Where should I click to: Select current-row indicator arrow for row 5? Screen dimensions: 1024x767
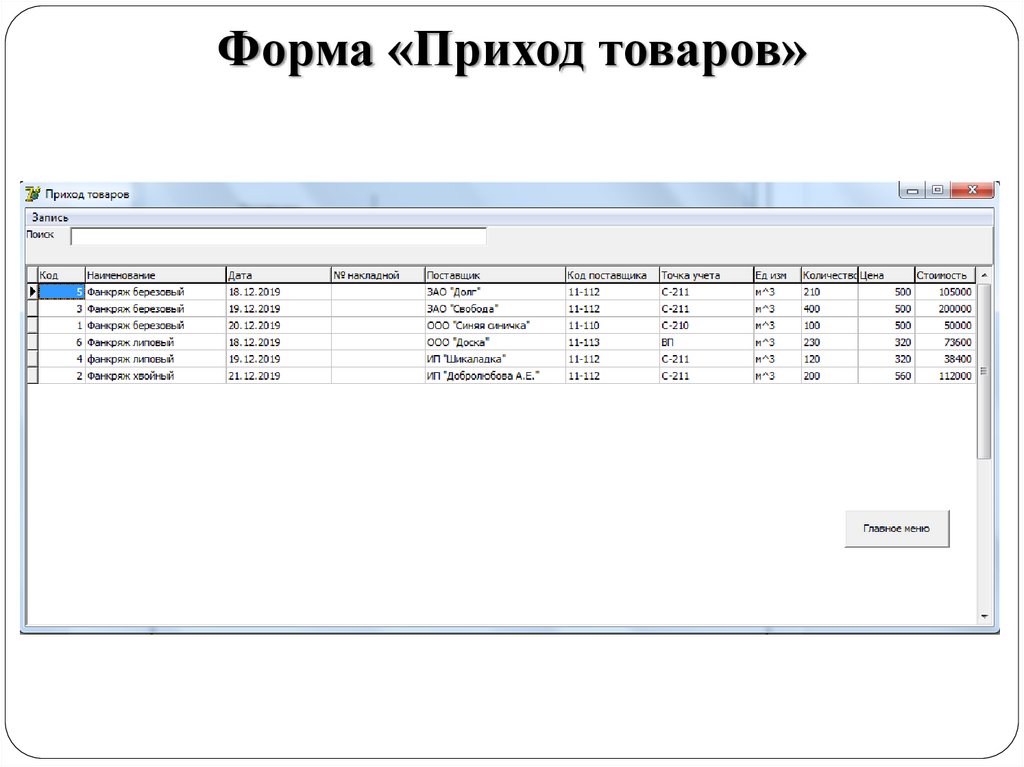[x=32, y=291]
